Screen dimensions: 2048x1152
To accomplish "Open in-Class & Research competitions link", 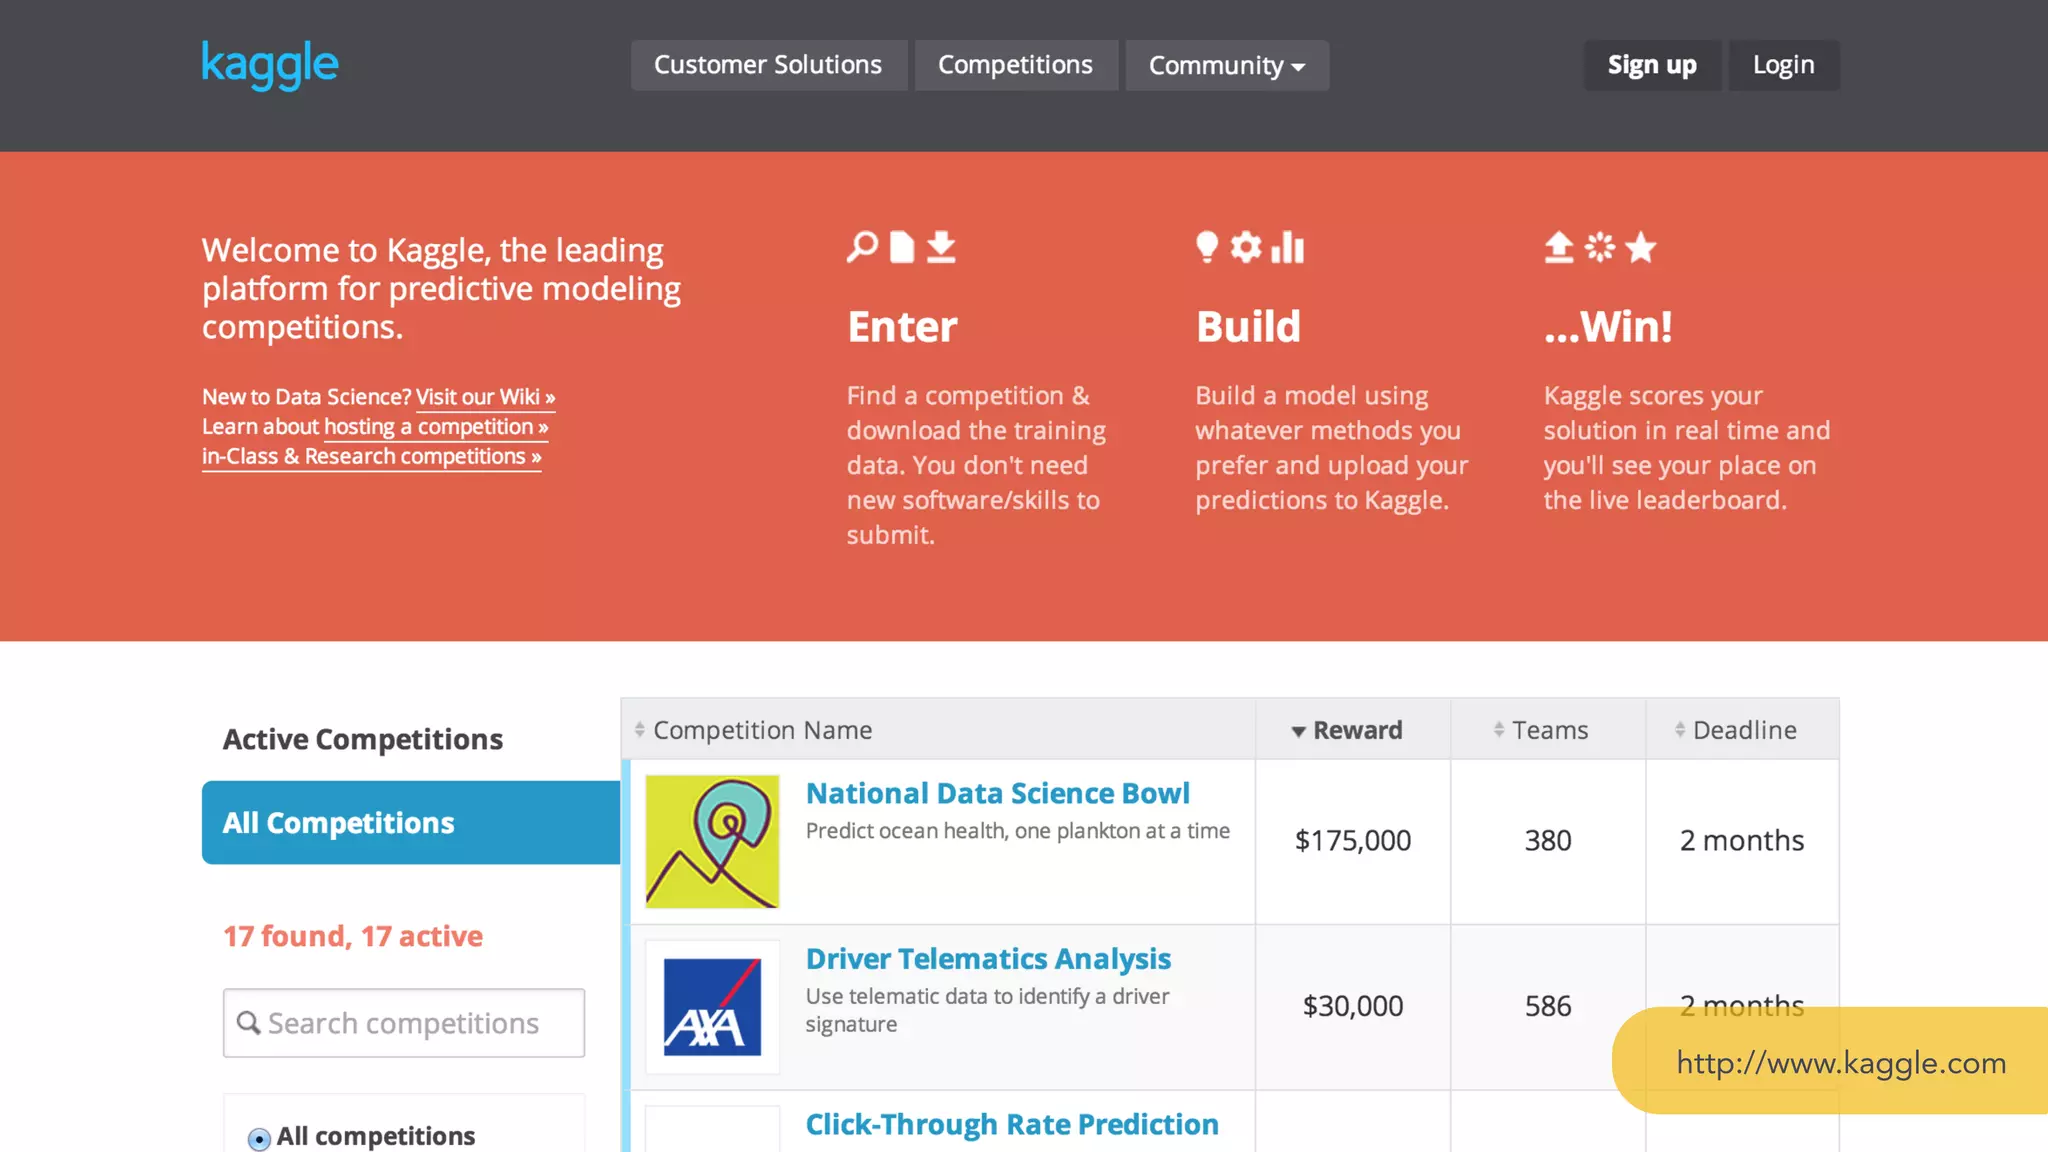I will coord(372,457).
